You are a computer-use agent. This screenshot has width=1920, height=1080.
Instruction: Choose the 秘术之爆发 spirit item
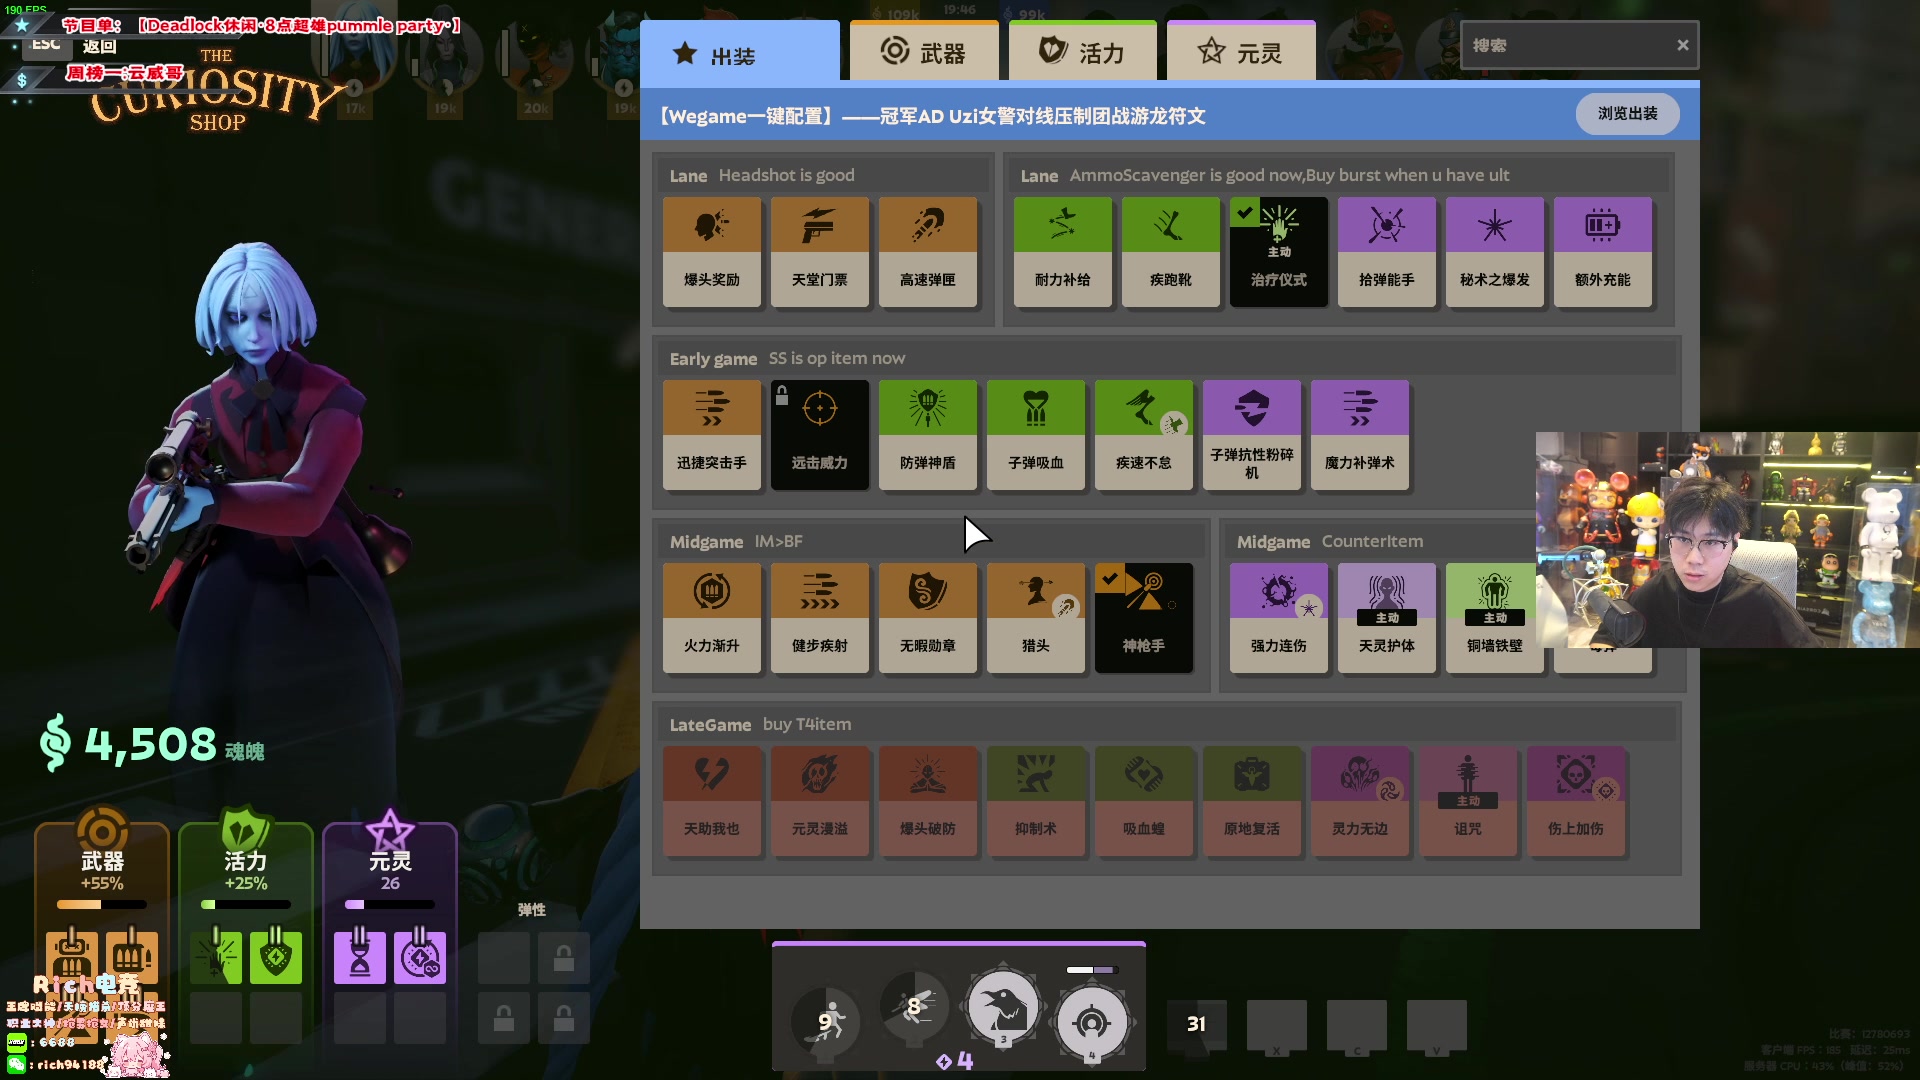point(1494,251)
